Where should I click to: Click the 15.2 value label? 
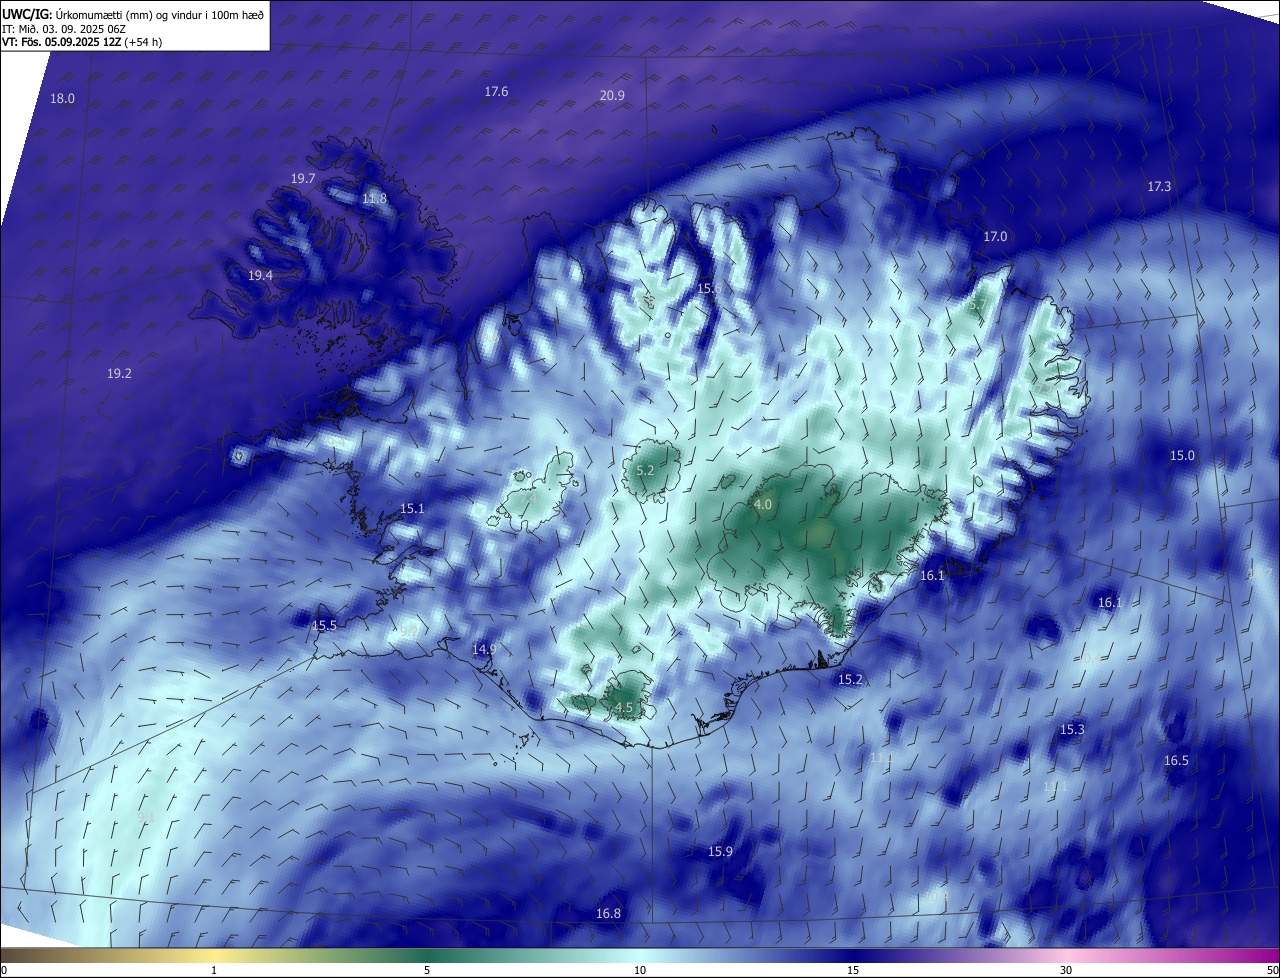click(x=850, y=679)
